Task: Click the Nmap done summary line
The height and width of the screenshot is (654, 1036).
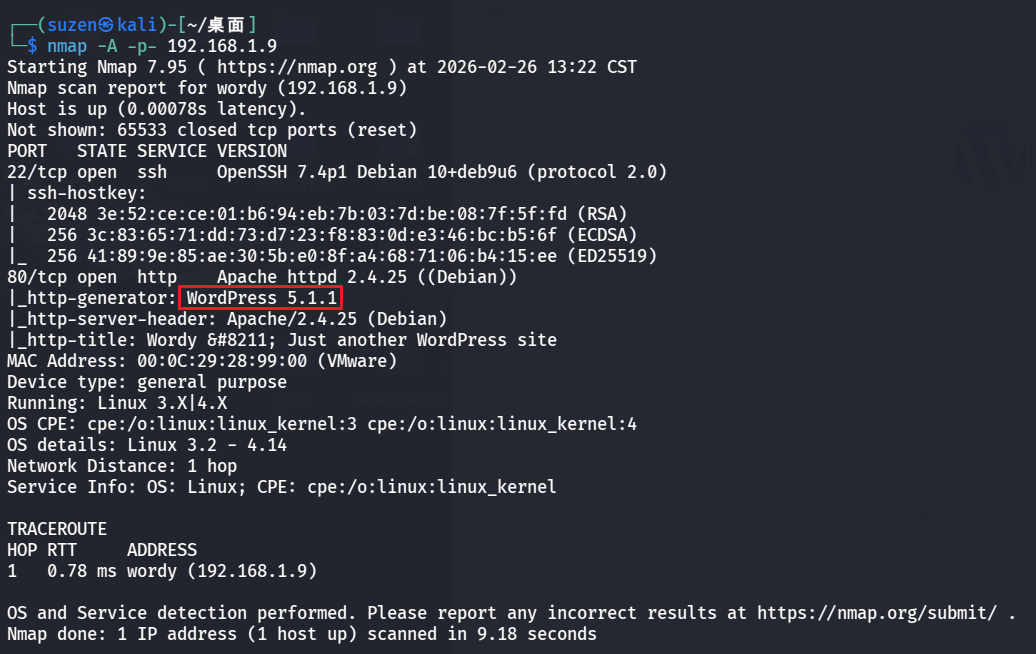Action: click(x=301, y=634)
